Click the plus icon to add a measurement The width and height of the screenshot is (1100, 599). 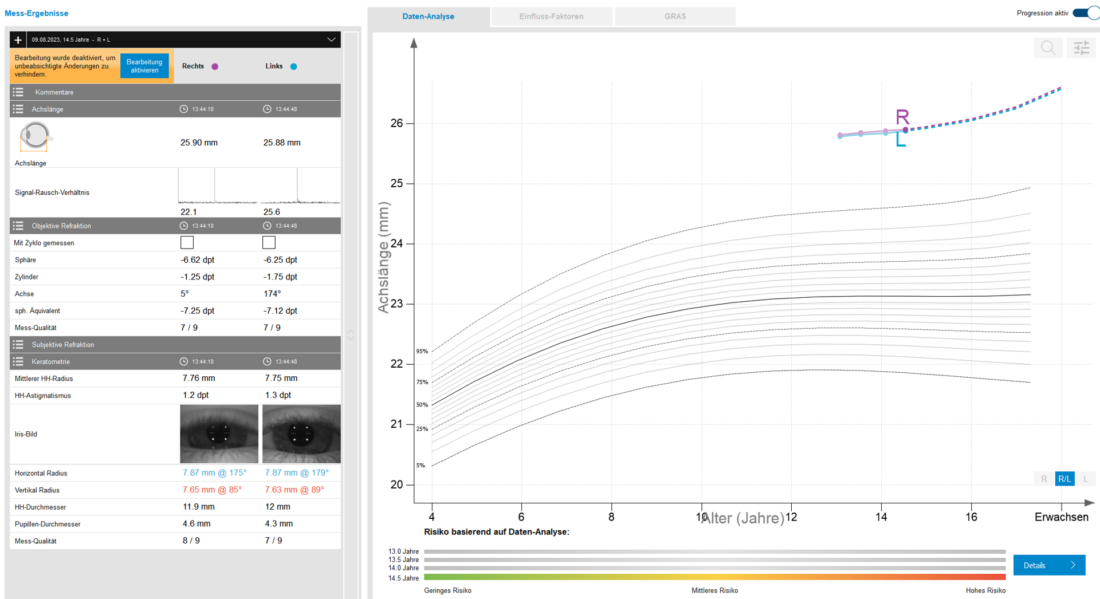[18, 39]
